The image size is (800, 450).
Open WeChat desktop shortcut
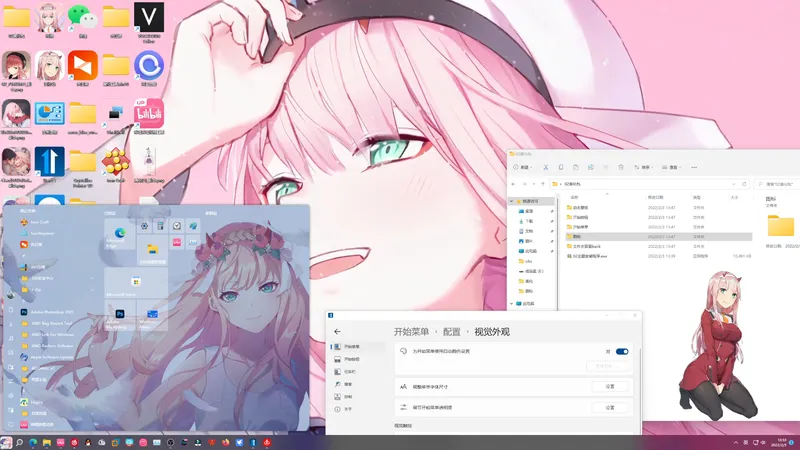pos(83,21)
